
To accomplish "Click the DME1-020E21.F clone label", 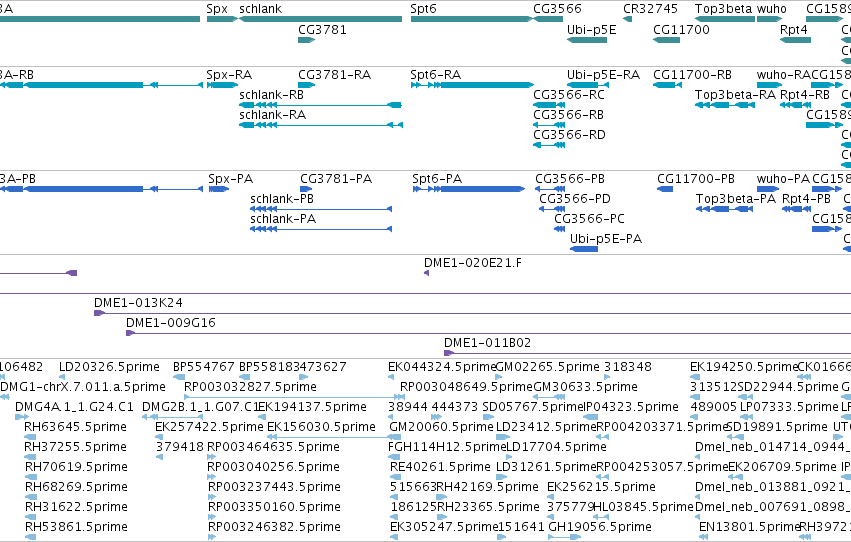I will coord(473,263).
